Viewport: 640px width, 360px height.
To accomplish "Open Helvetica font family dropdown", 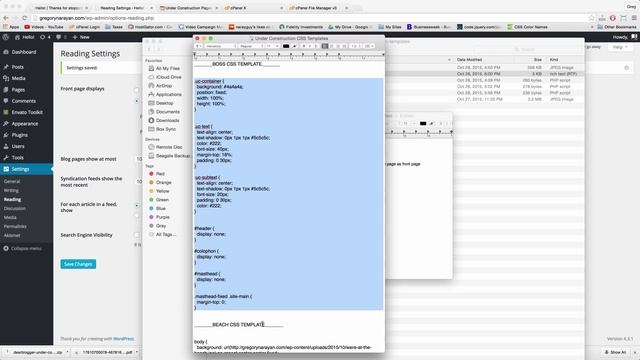I will tap(220, 46).
